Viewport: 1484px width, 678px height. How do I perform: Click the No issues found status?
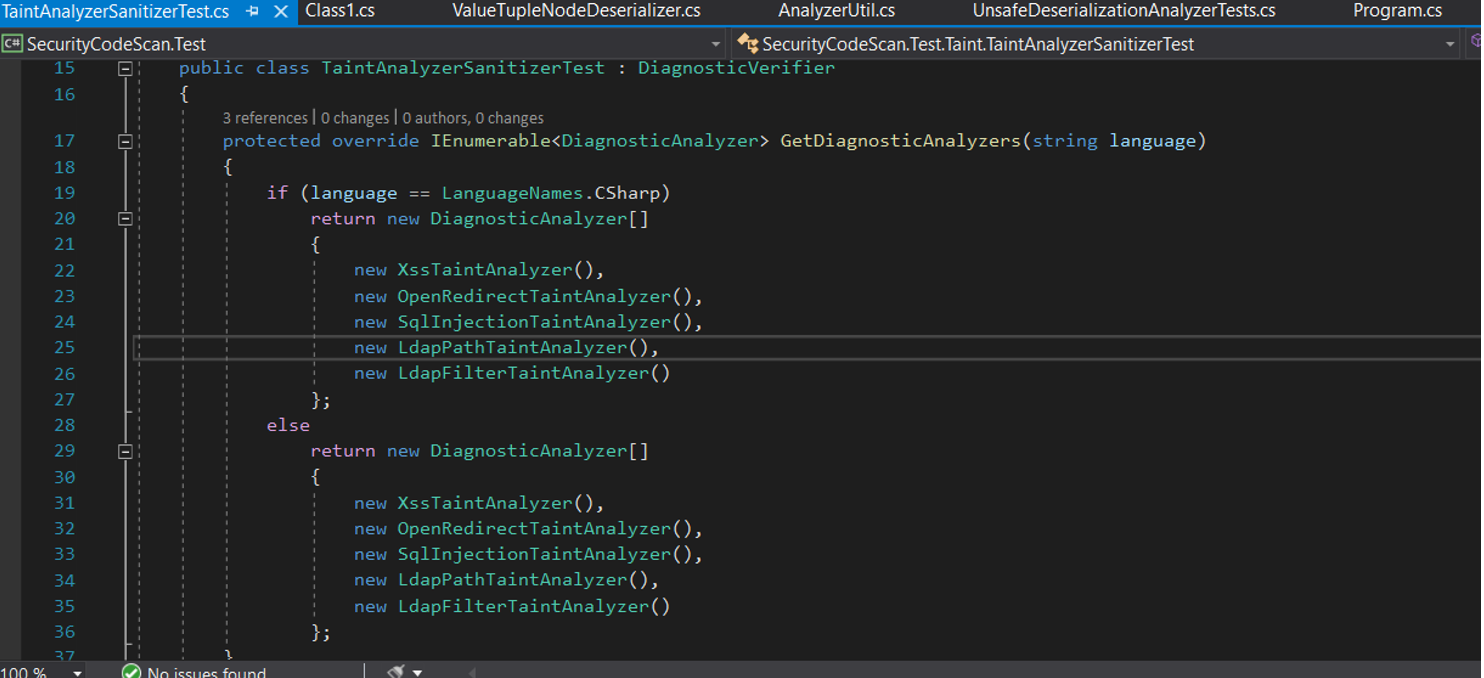206,672
